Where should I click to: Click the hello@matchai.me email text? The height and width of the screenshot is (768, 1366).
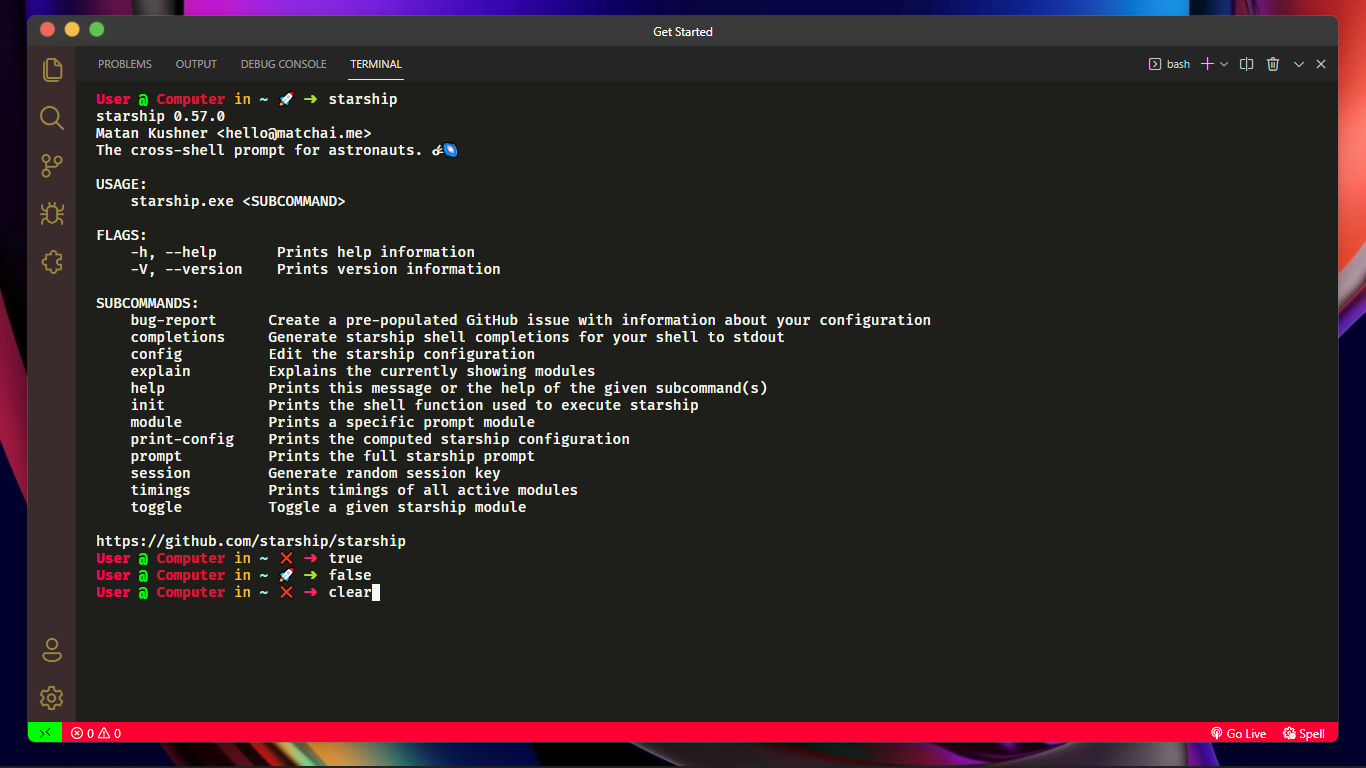(x=294, y=133)
